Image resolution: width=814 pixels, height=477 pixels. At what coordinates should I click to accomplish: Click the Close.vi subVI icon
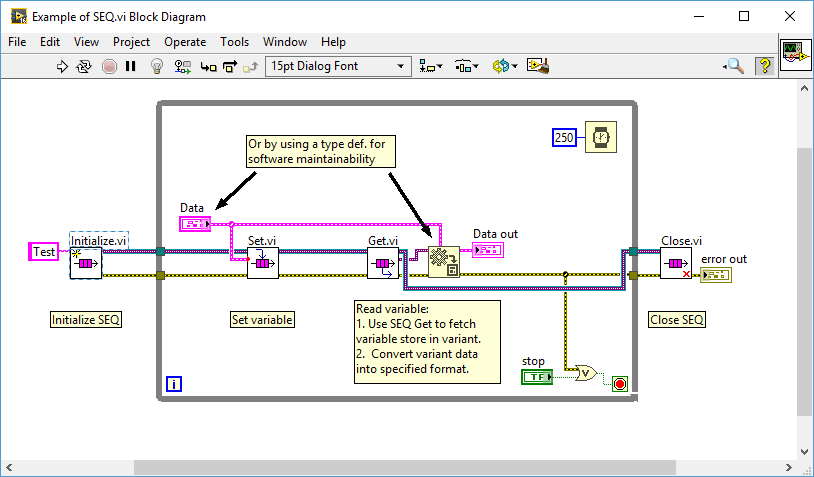click(675, 264)
